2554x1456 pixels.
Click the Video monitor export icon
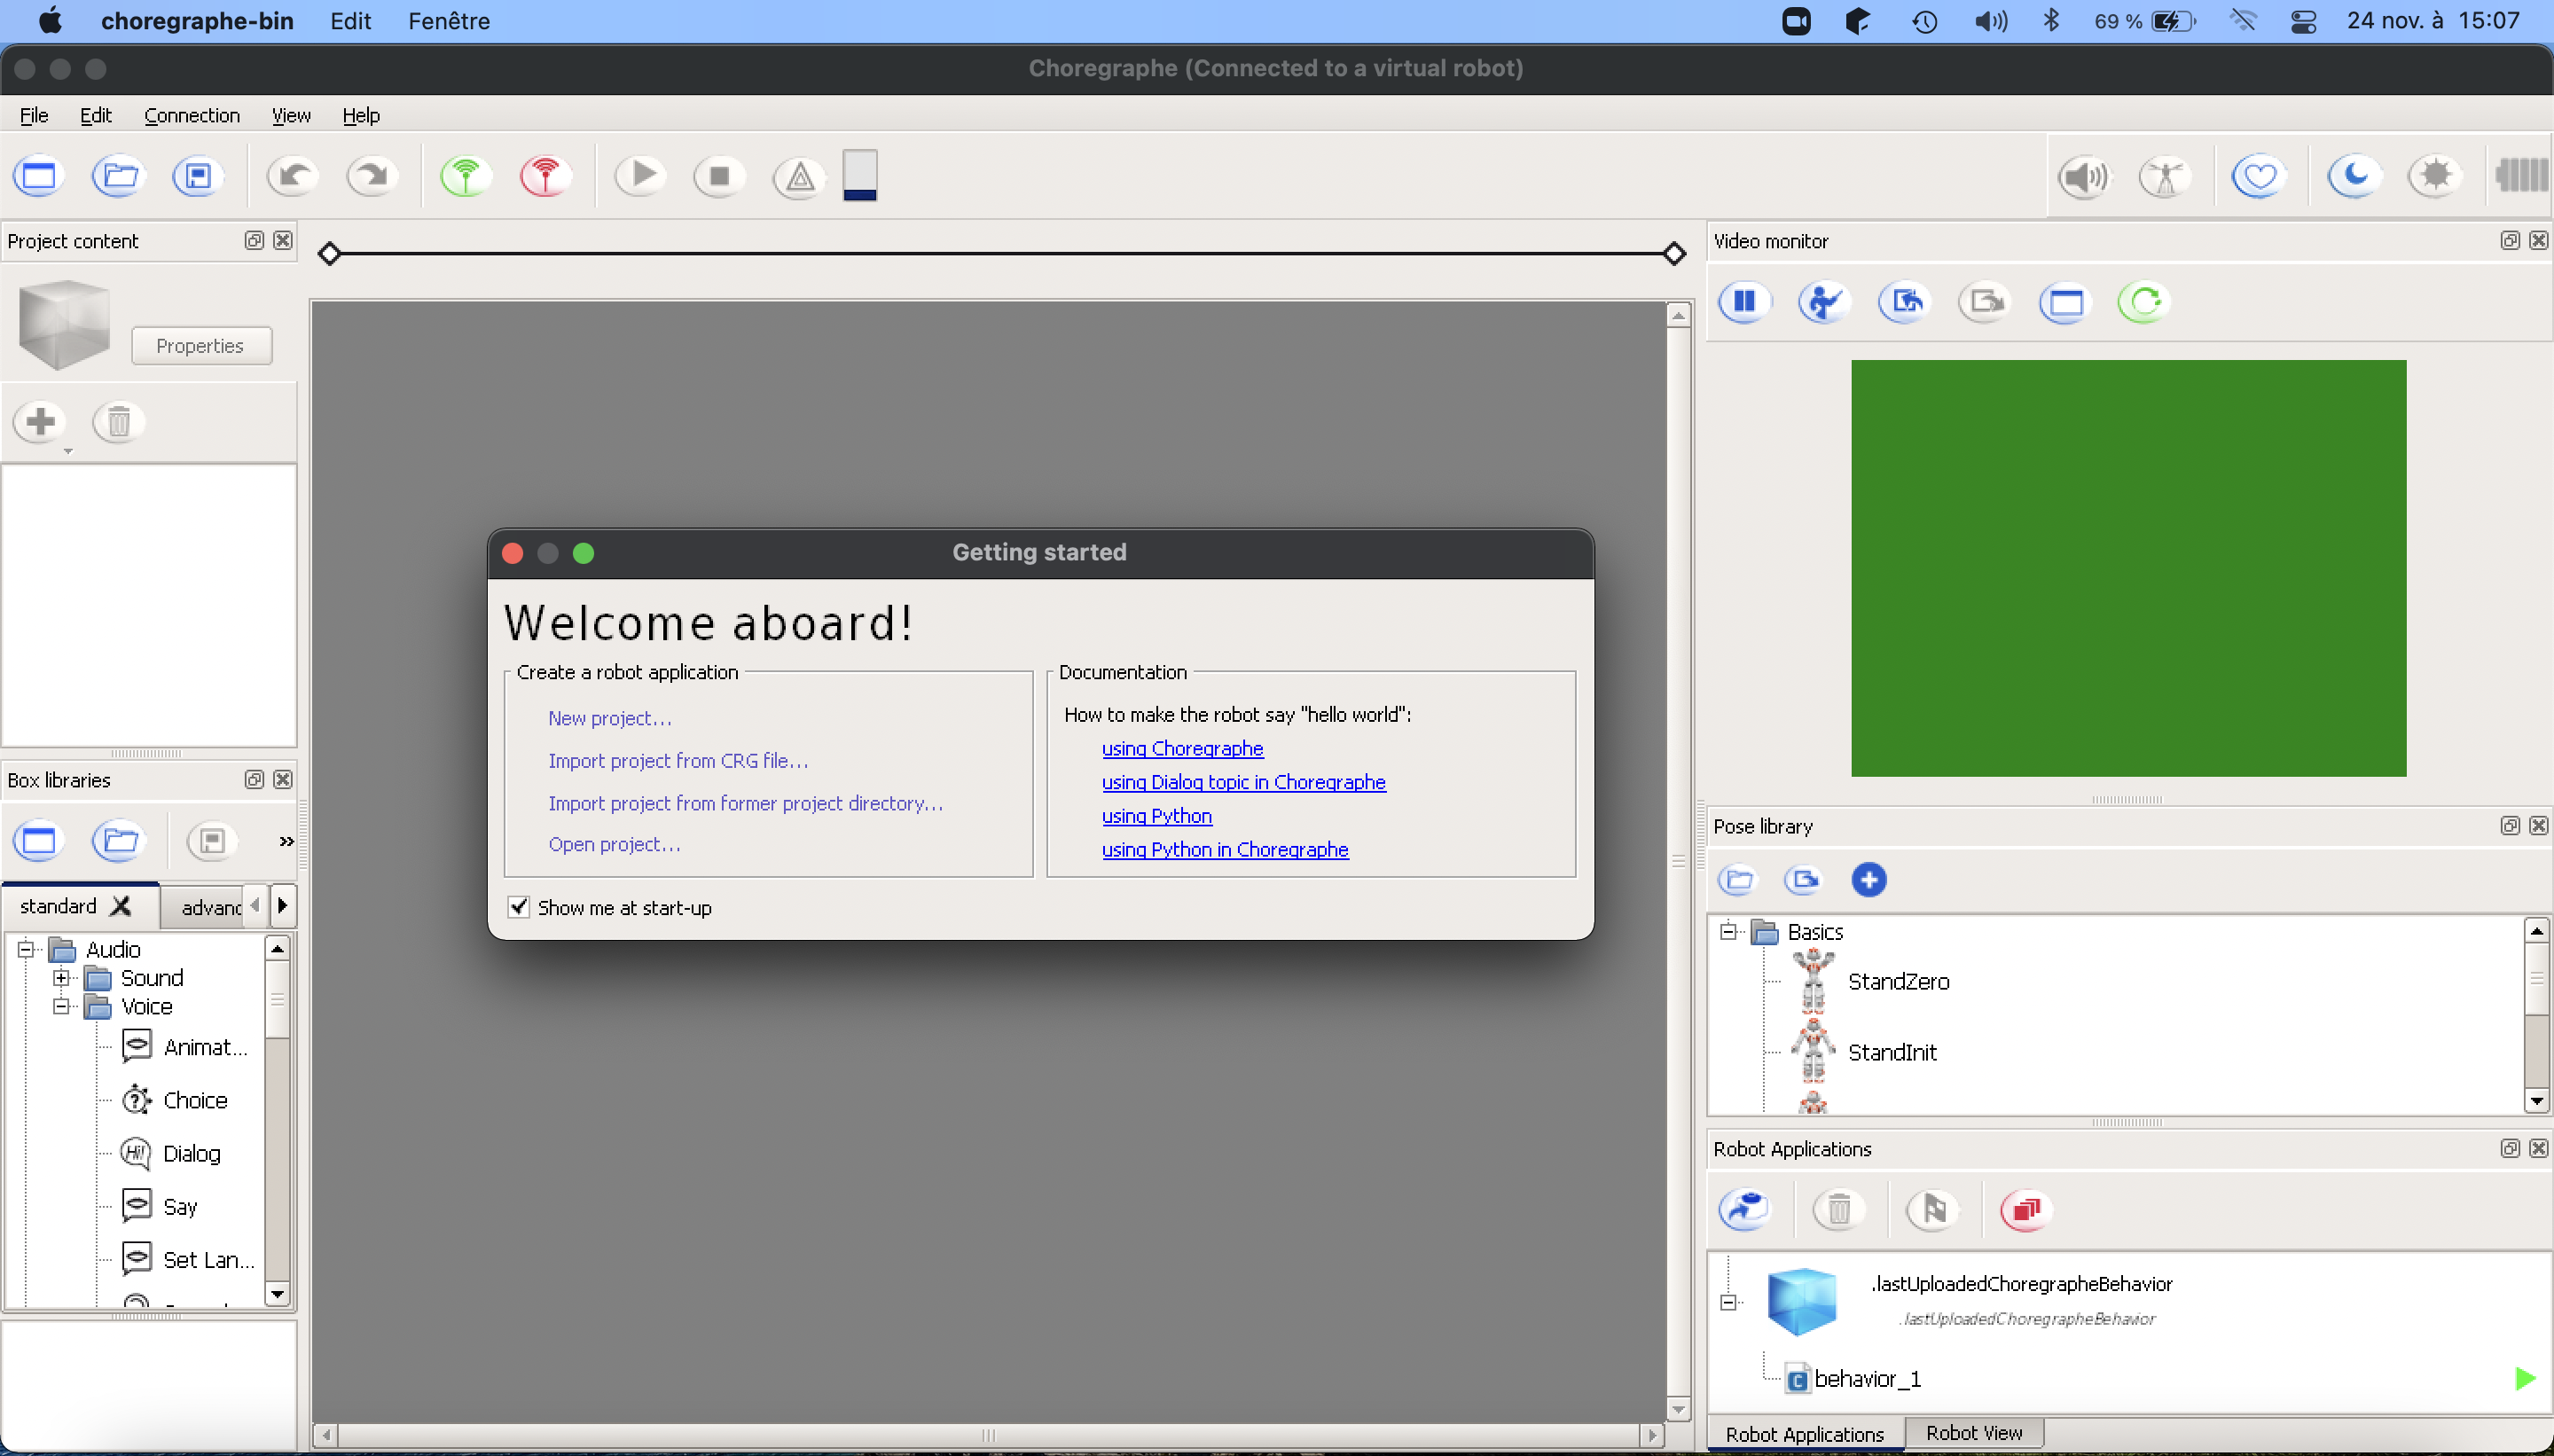click(1985, 302)
